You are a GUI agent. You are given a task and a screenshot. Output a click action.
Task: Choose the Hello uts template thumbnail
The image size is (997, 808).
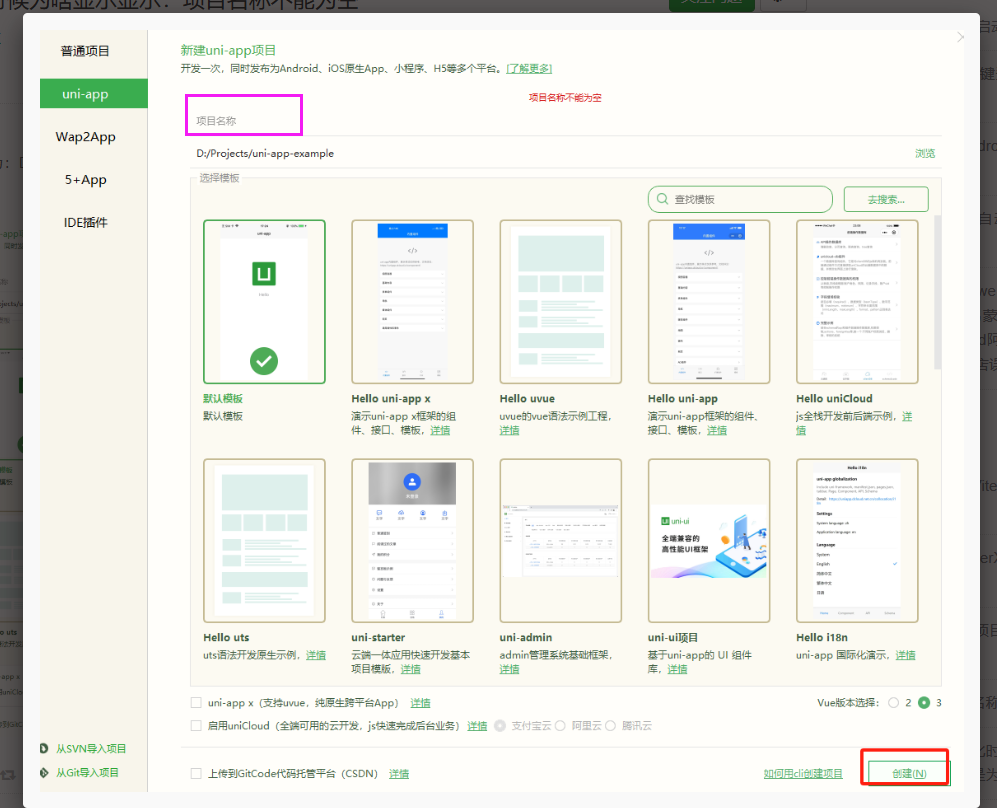[x=264, y=540]
